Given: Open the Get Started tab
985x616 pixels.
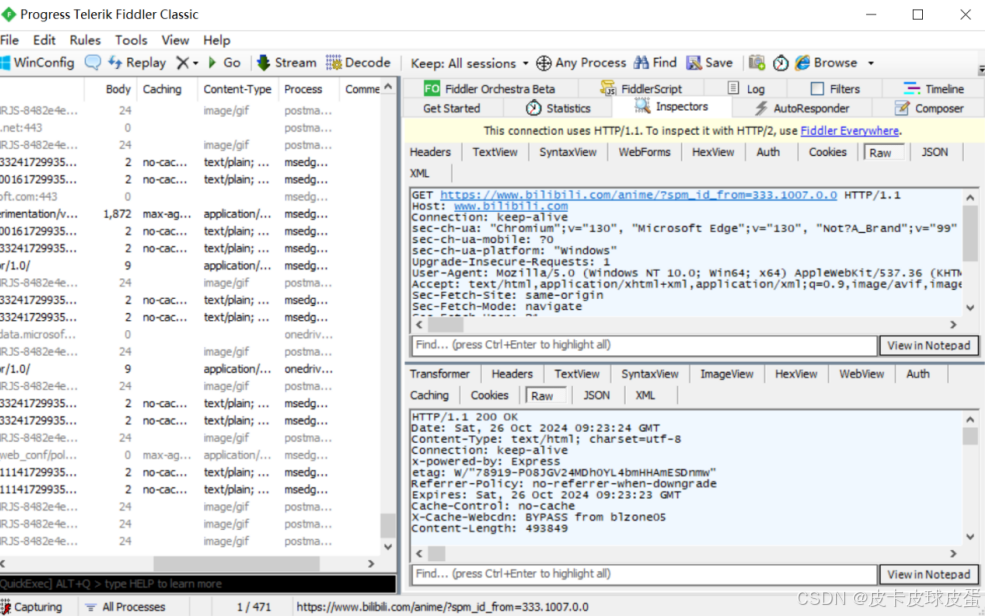Looking at the screenshot, I should [451, 108].
